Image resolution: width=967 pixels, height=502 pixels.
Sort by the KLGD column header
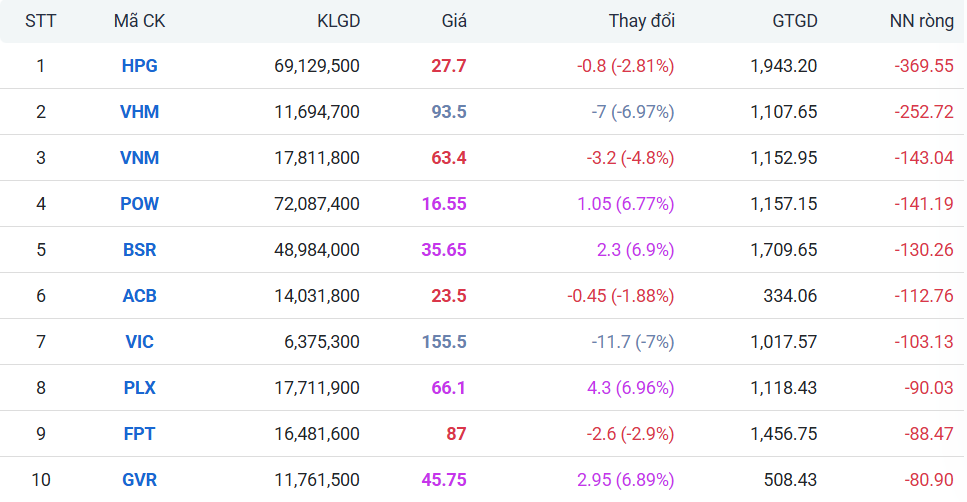(x=338, y=21)
